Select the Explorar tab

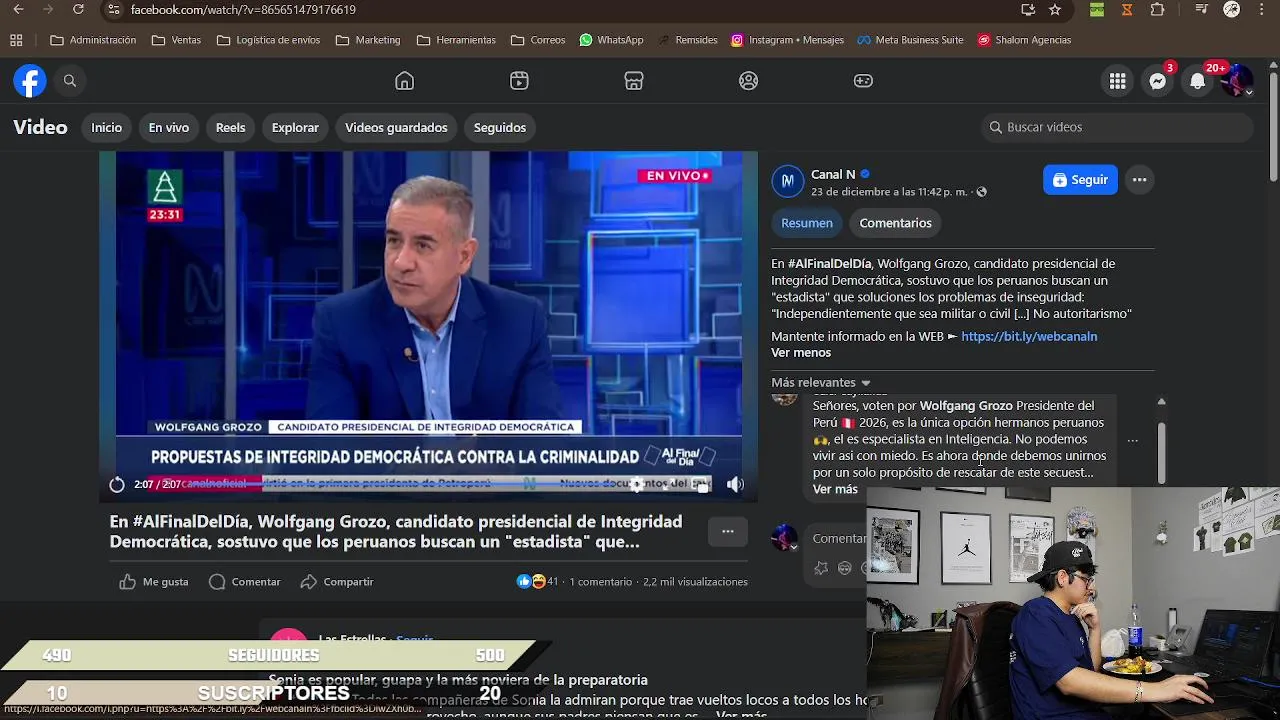point(296,128)
